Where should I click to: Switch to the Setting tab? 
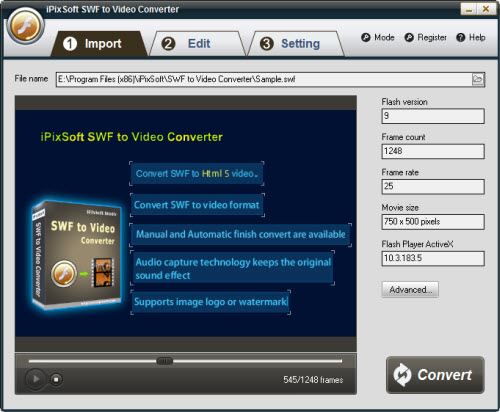(x=296, y=44)
